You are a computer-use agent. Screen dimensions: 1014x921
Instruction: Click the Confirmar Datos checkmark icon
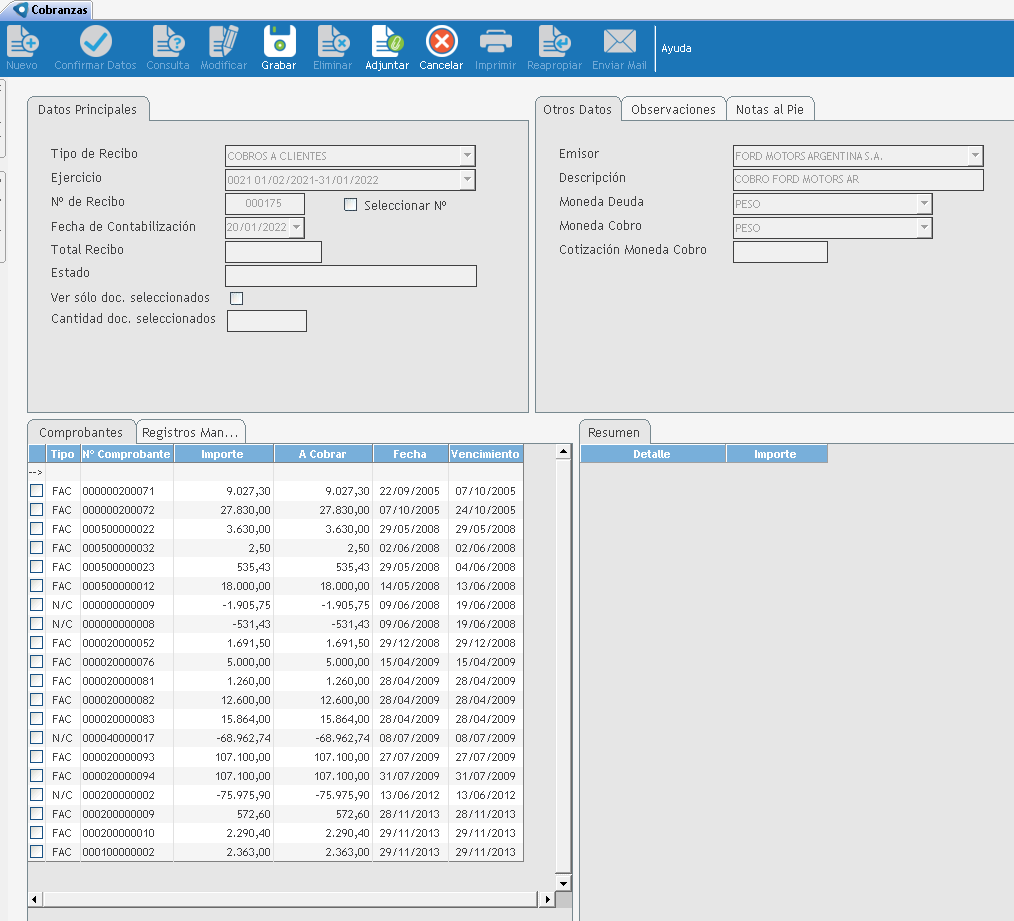coord(95,42)
